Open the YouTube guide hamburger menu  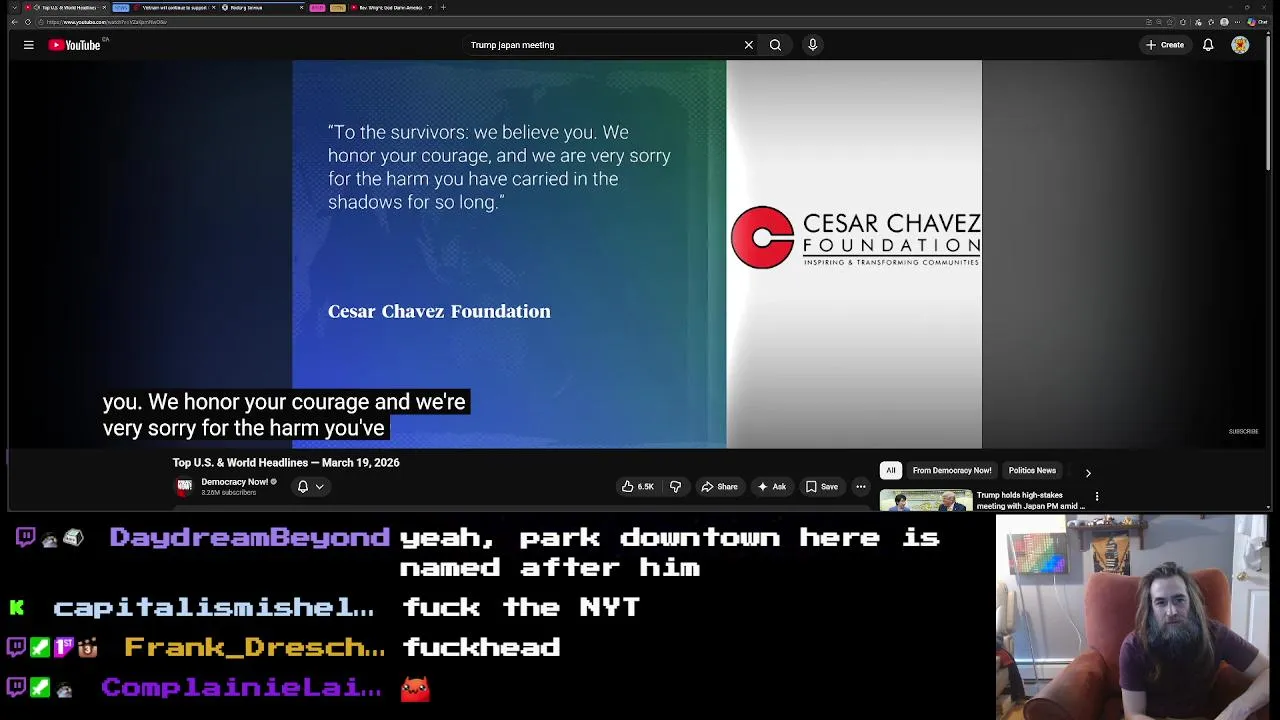28,45
